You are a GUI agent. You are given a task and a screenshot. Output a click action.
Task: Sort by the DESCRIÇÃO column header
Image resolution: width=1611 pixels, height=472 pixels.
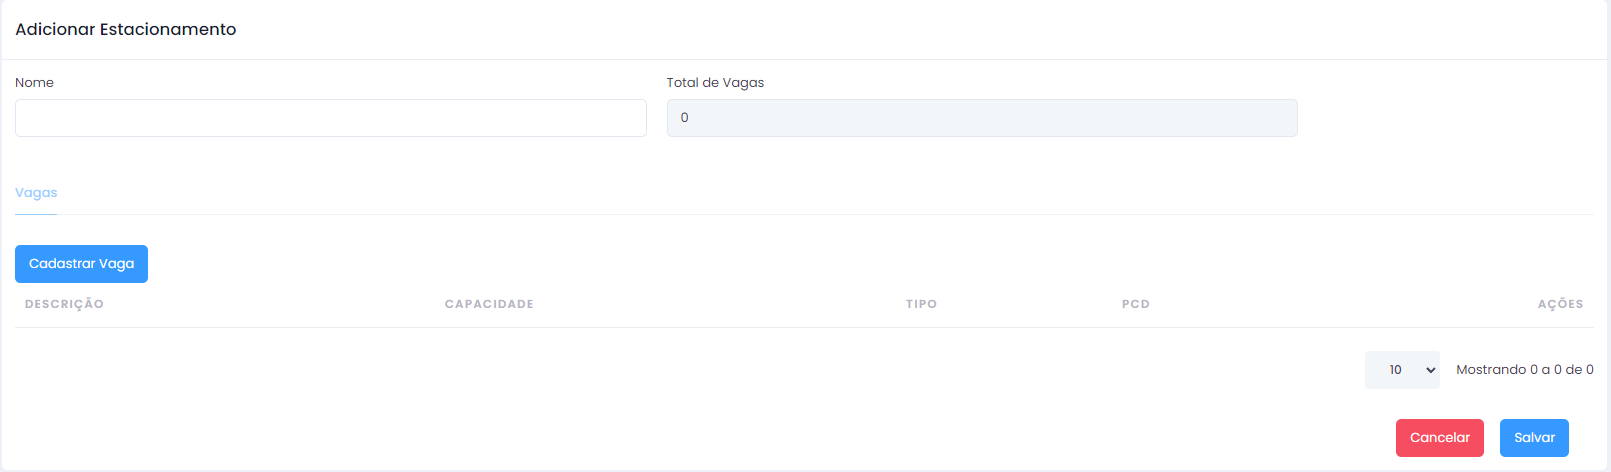(64, 304)
